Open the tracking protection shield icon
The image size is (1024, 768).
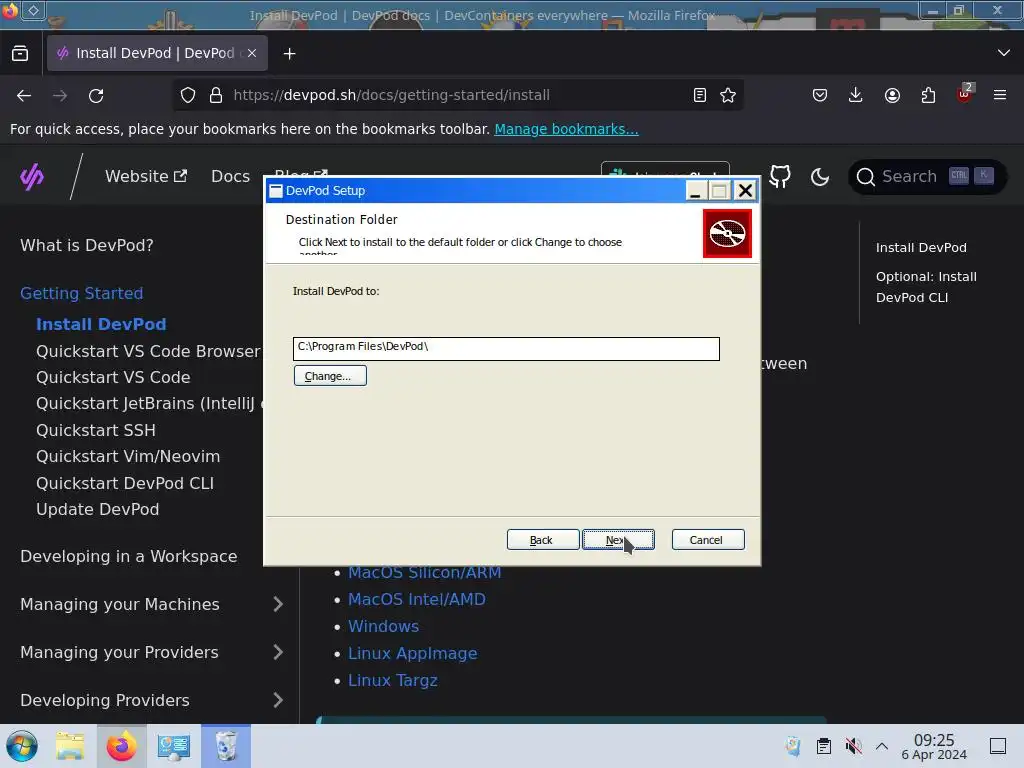(188, 95)
